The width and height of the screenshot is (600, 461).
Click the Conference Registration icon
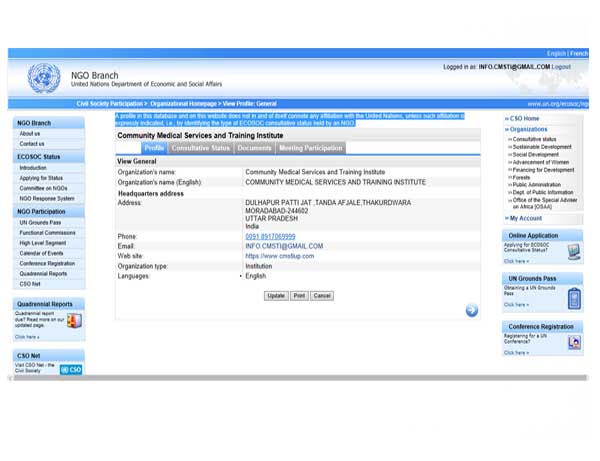pyautogui.click(x=574, y=342)
